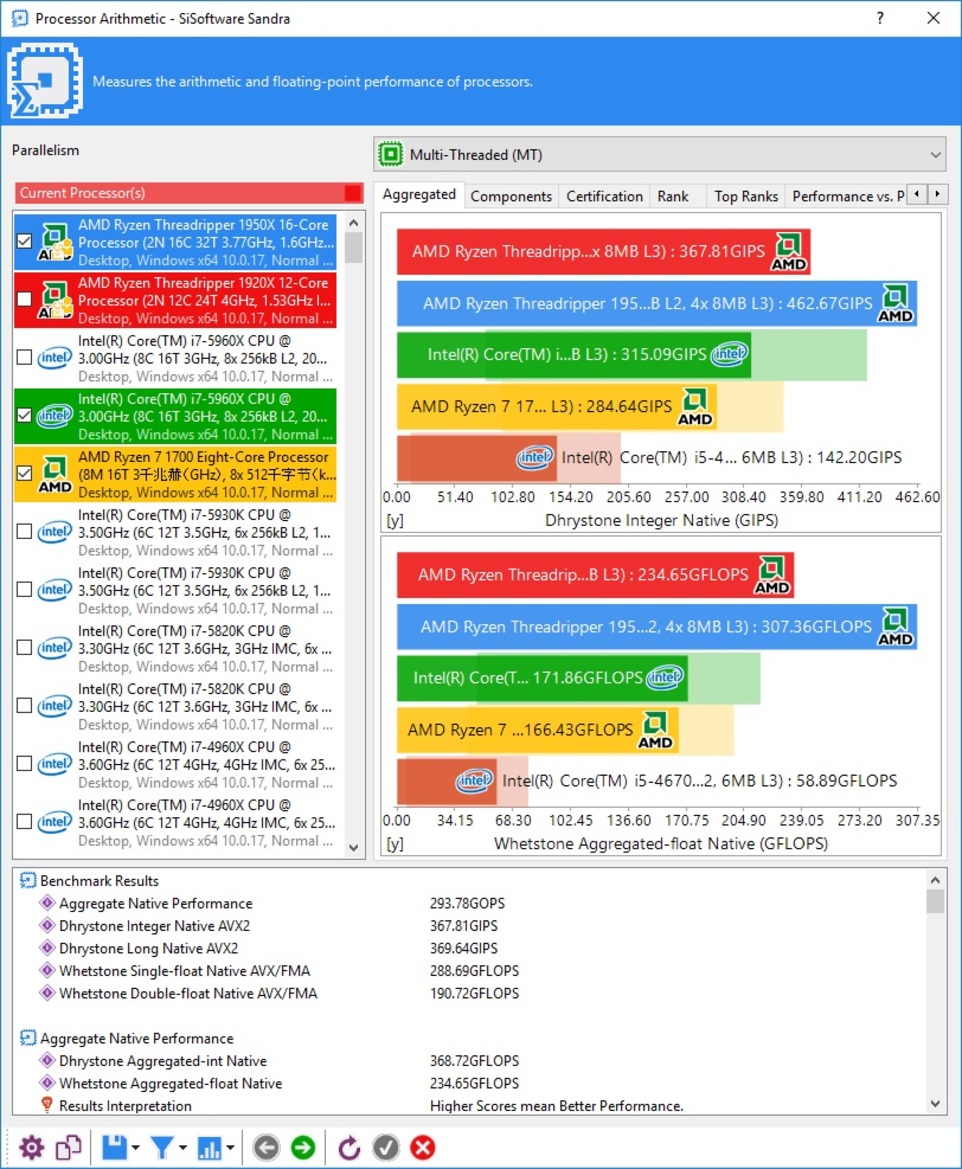Image resolution: width=962 pixels, height=1169 pixels.
Task: Click the question mark help button
Action: 880,18
